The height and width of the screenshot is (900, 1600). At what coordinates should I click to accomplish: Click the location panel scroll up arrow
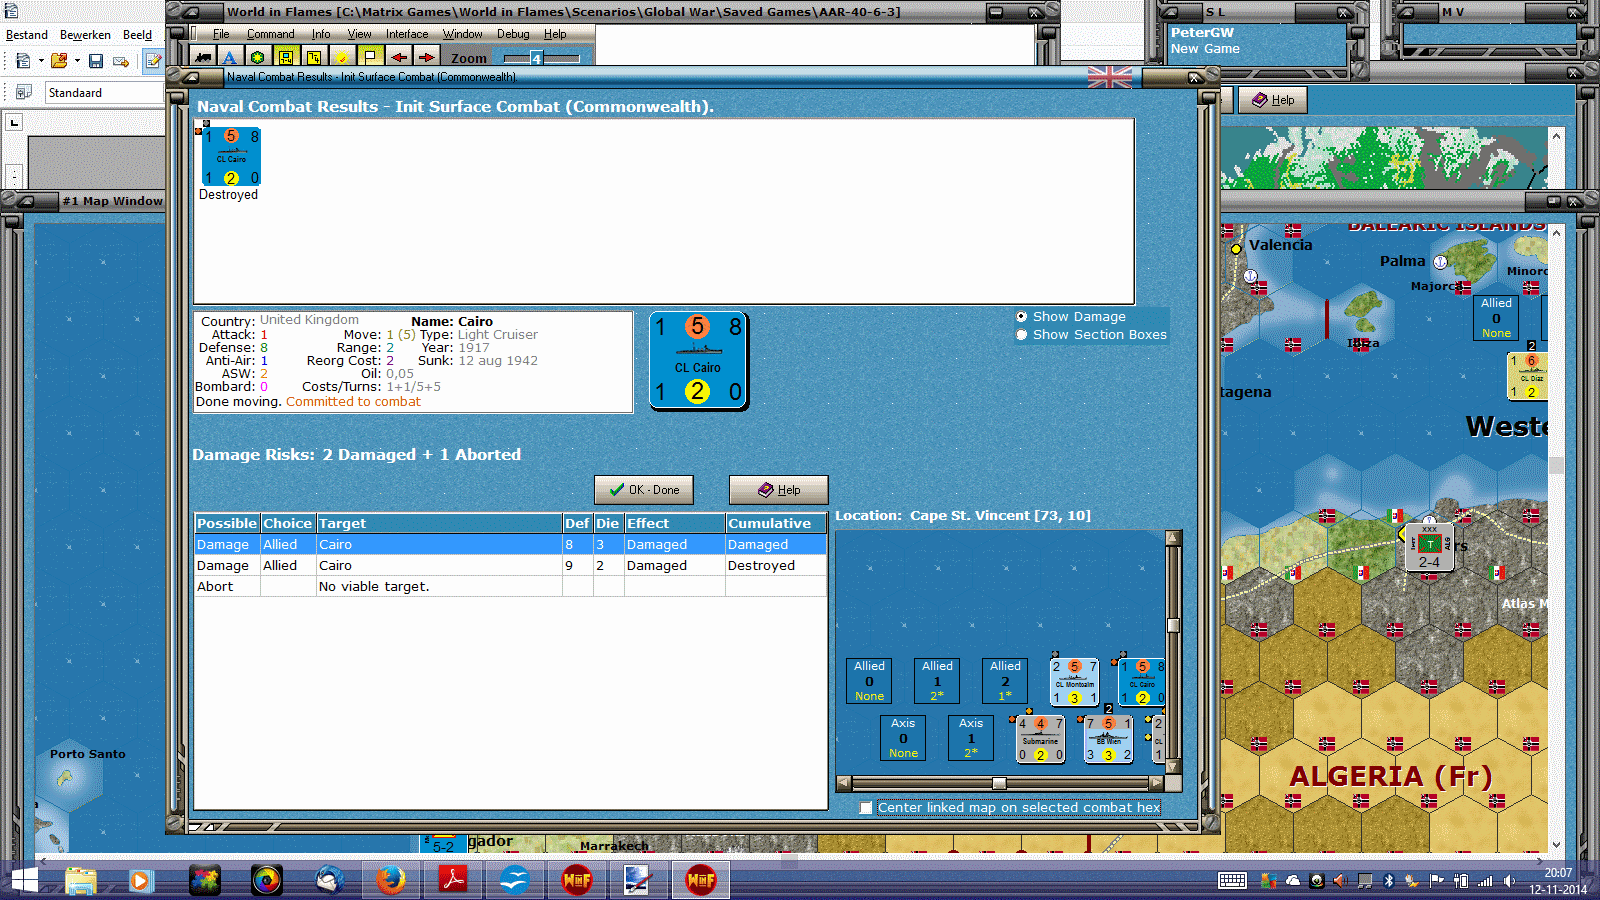click(x=1174, y=538)
